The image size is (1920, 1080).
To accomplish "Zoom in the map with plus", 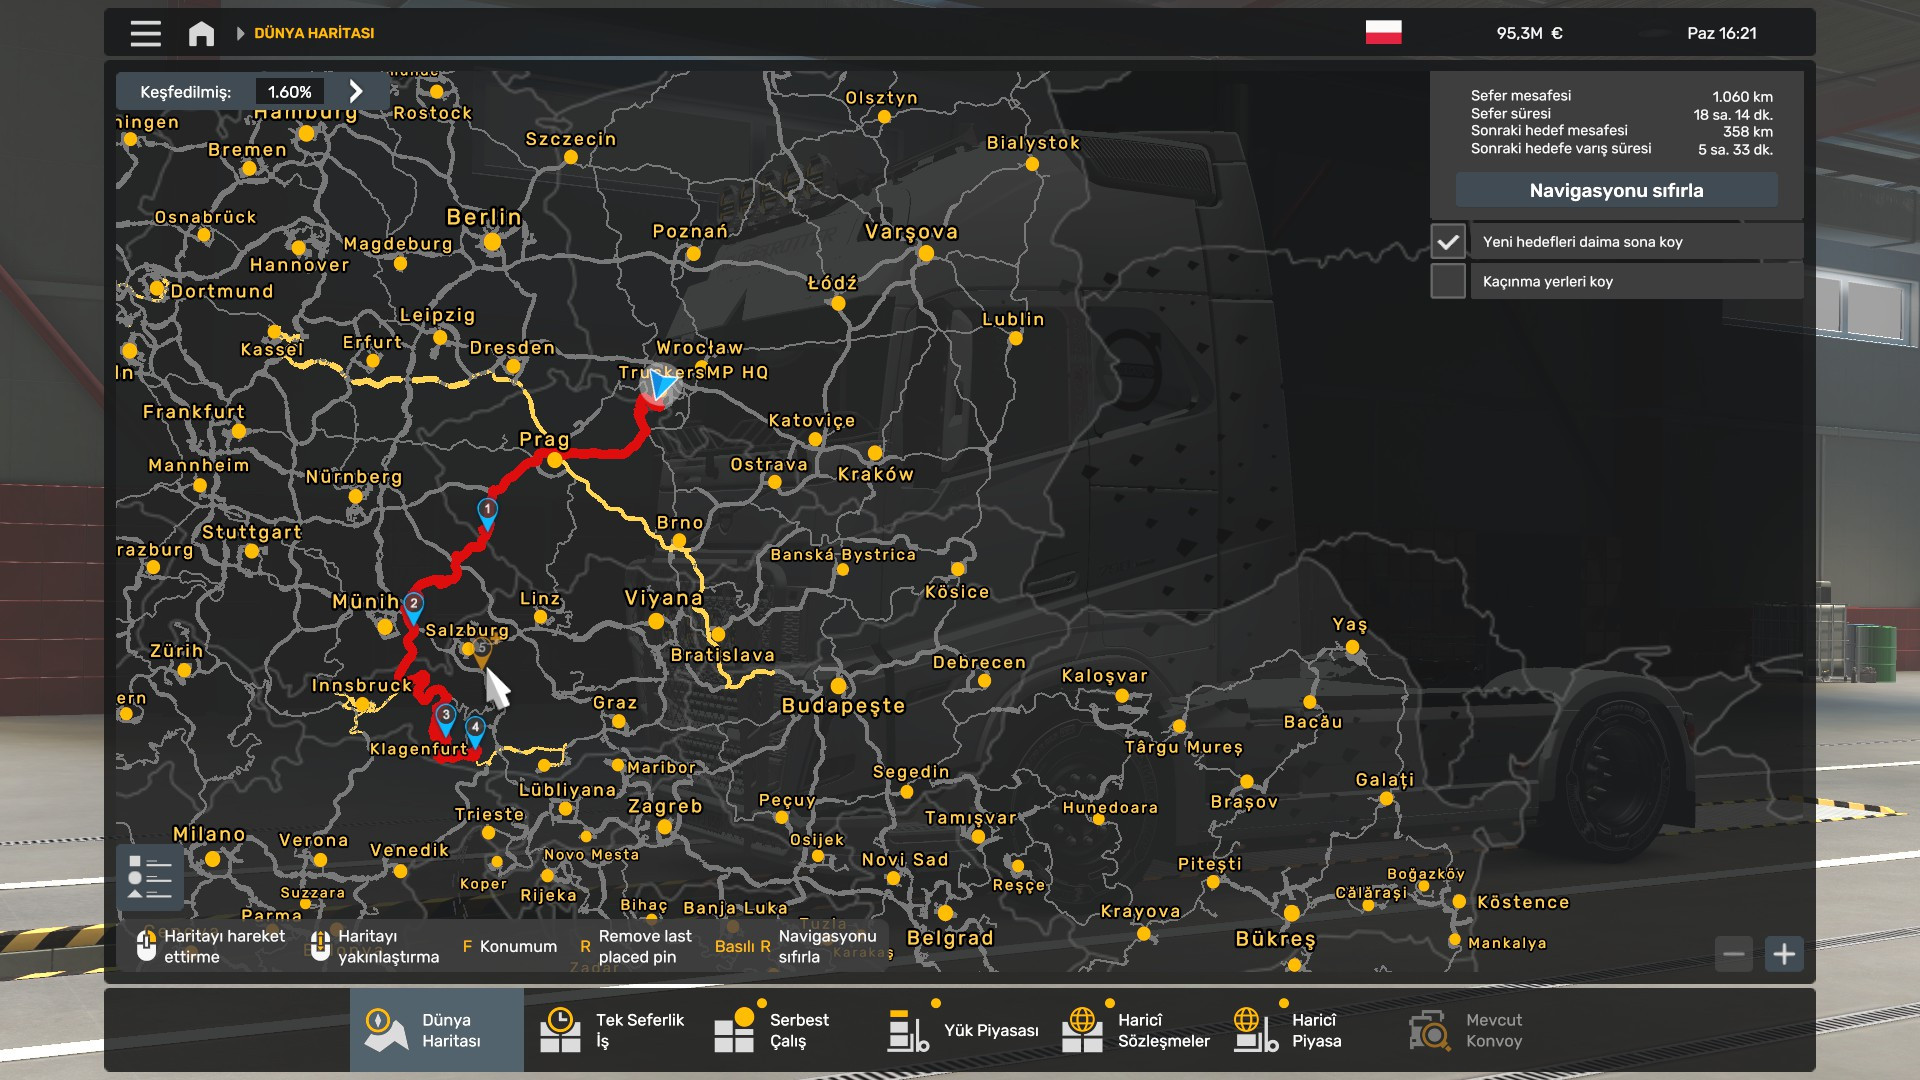I will point(1784,954).
